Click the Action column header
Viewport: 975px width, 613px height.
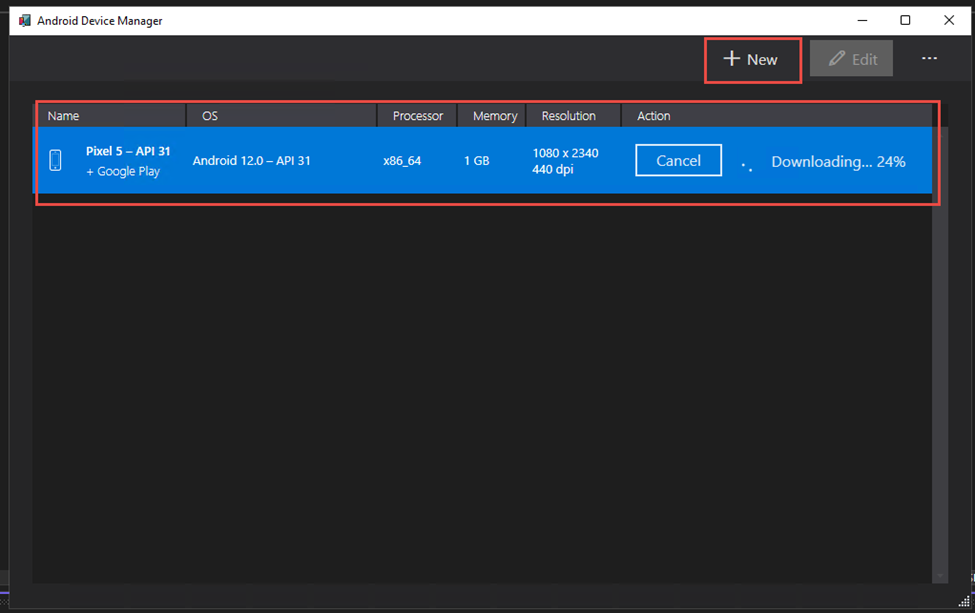(x=653, y=116)
